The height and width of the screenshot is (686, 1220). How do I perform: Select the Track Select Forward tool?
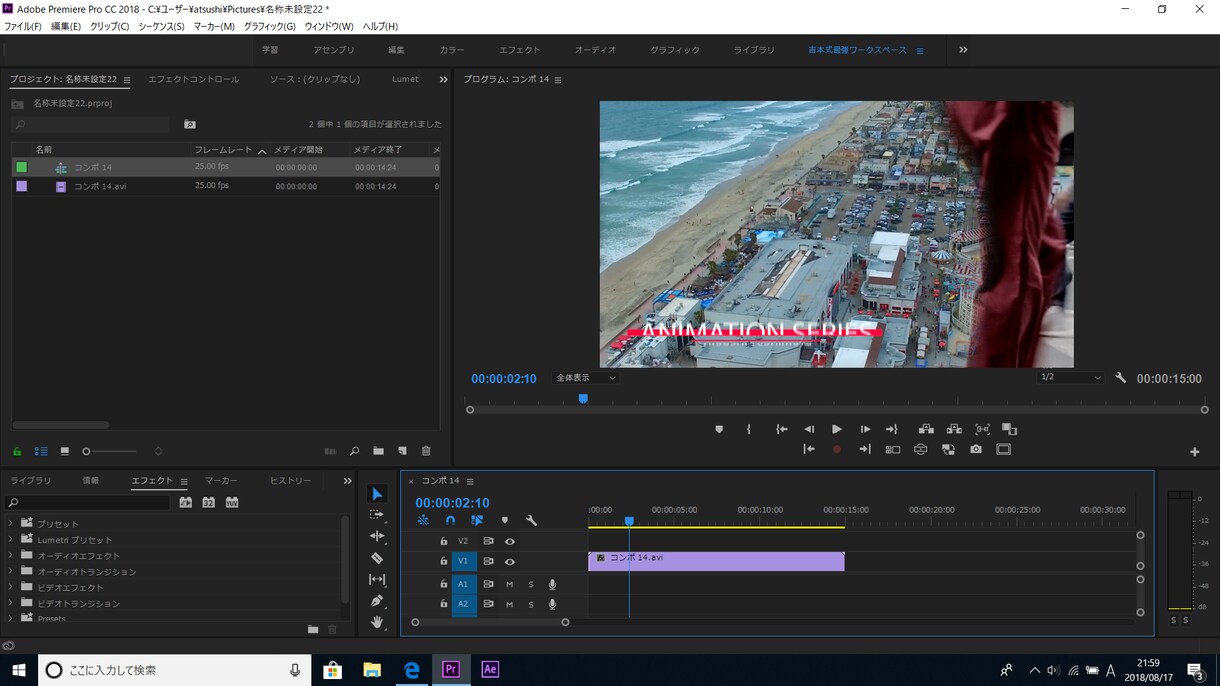pyautogui.click(x=377, y=515)
